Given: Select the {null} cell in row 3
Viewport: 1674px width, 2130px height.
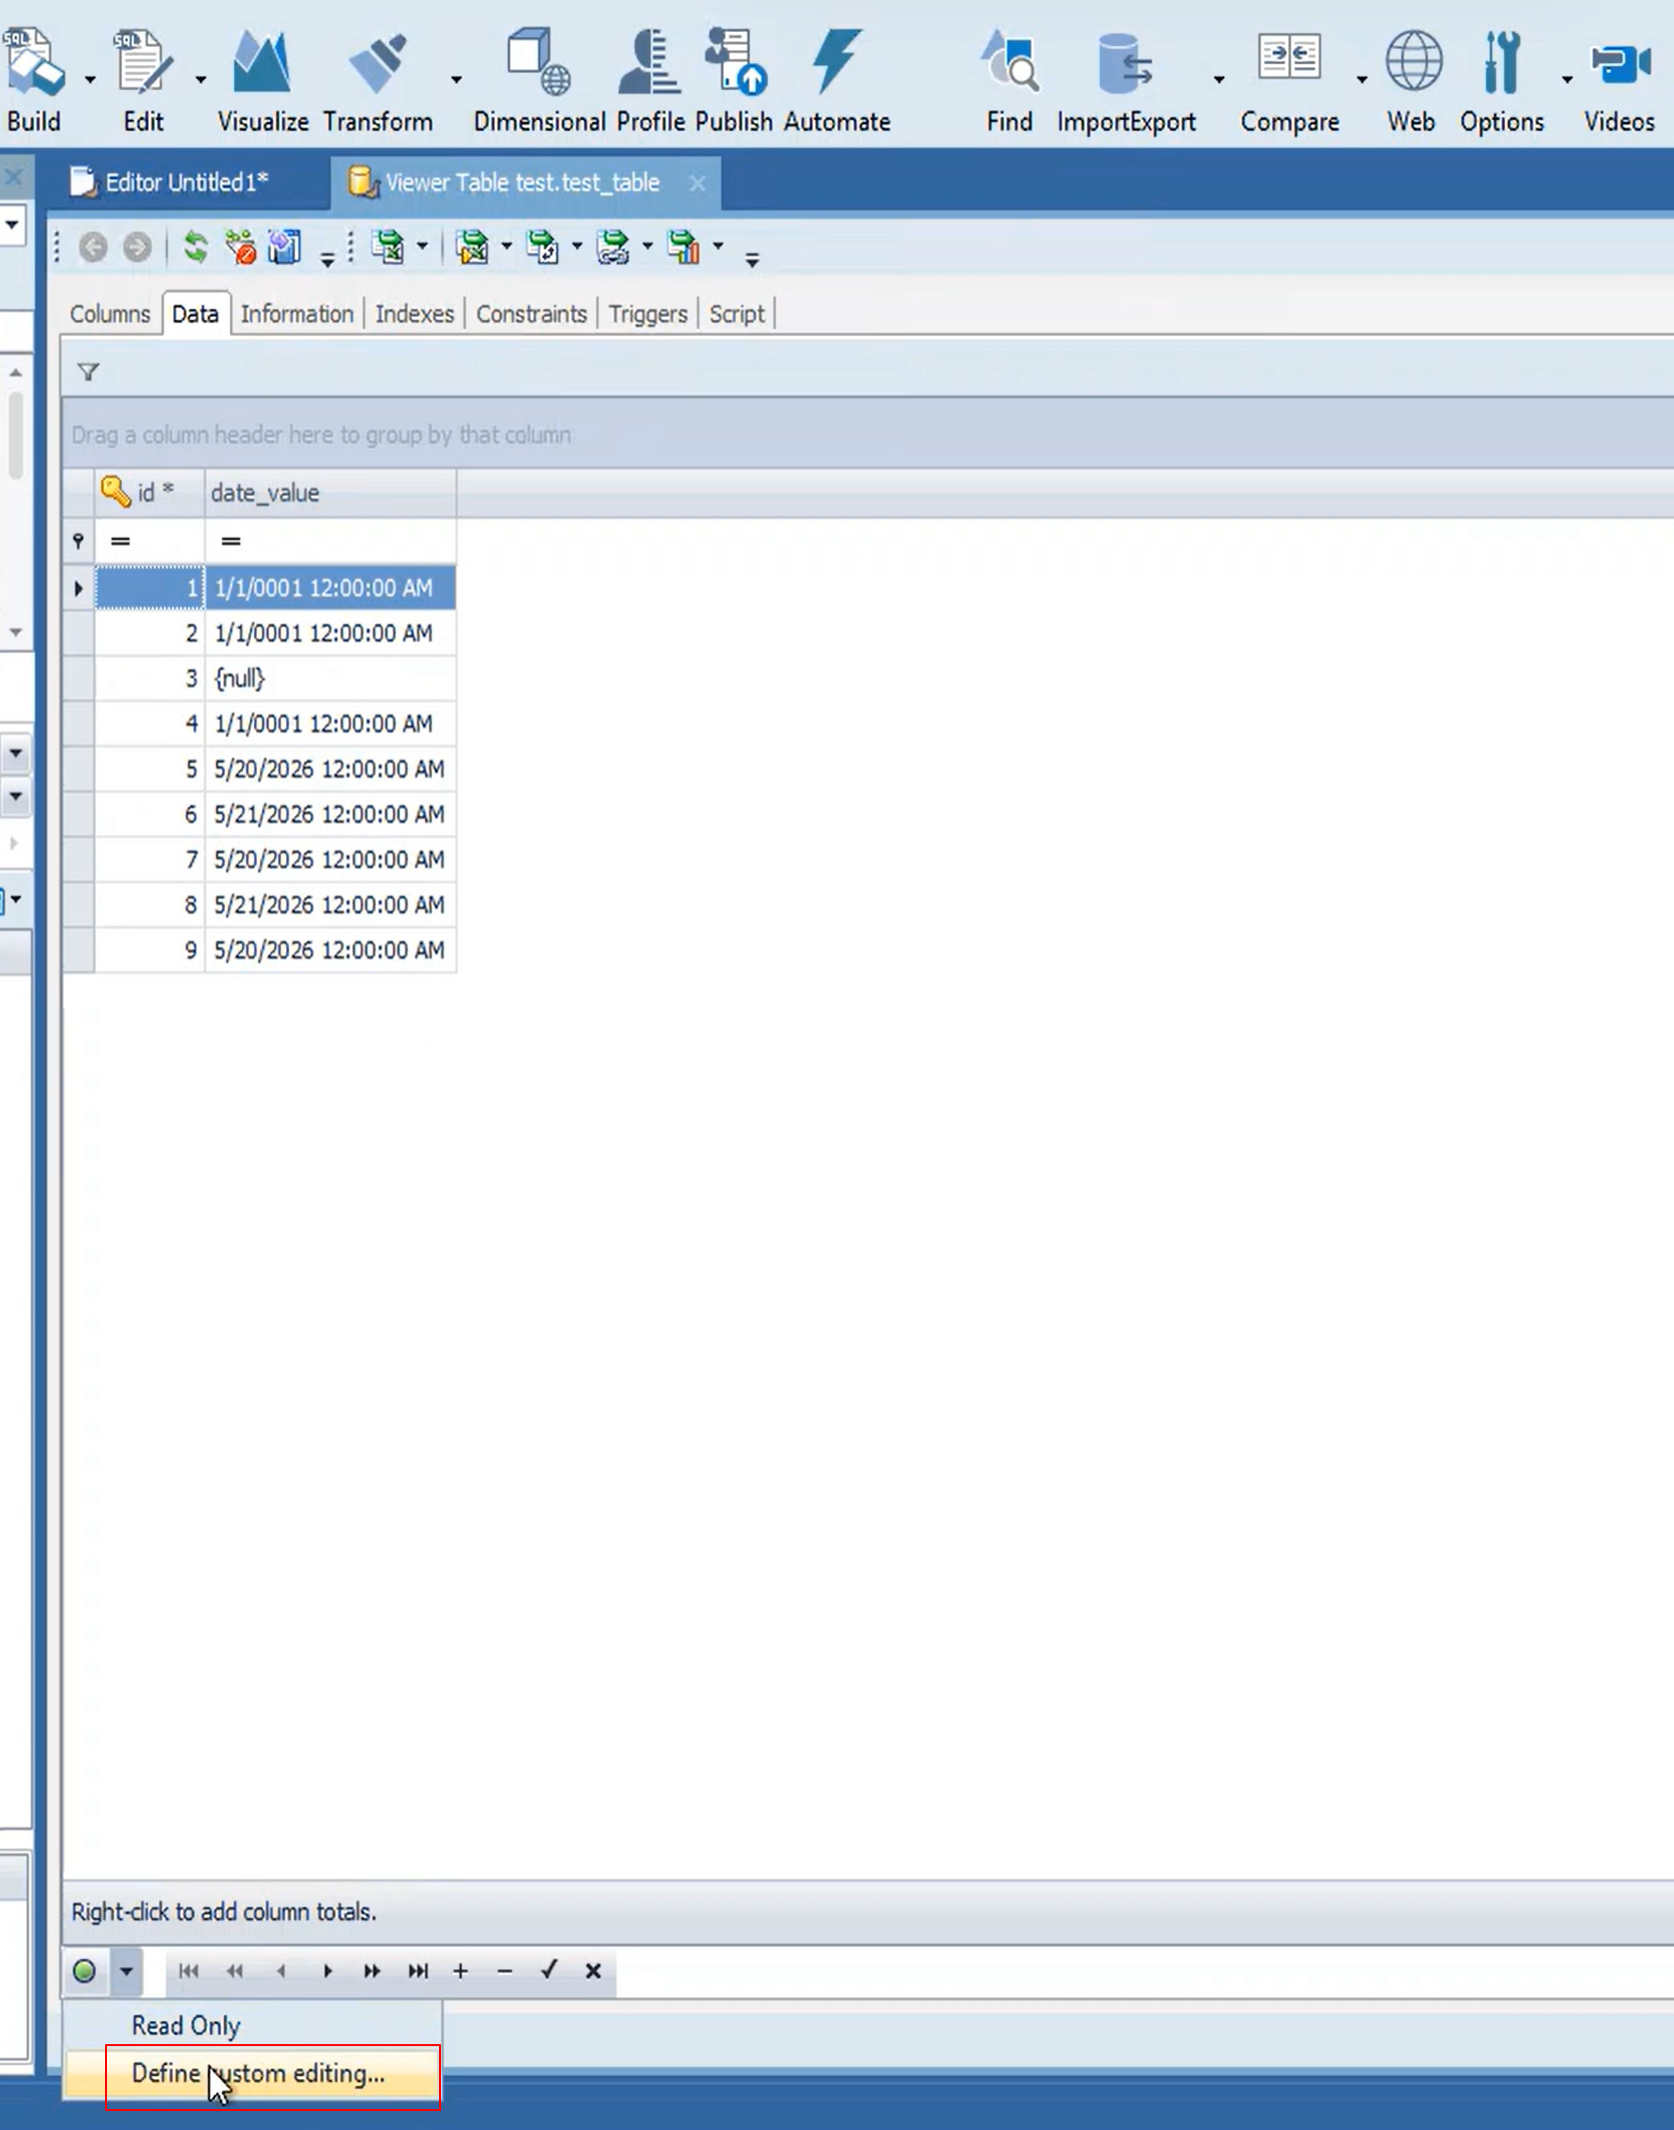Looking at the screenshot, I should coord(331,678).
